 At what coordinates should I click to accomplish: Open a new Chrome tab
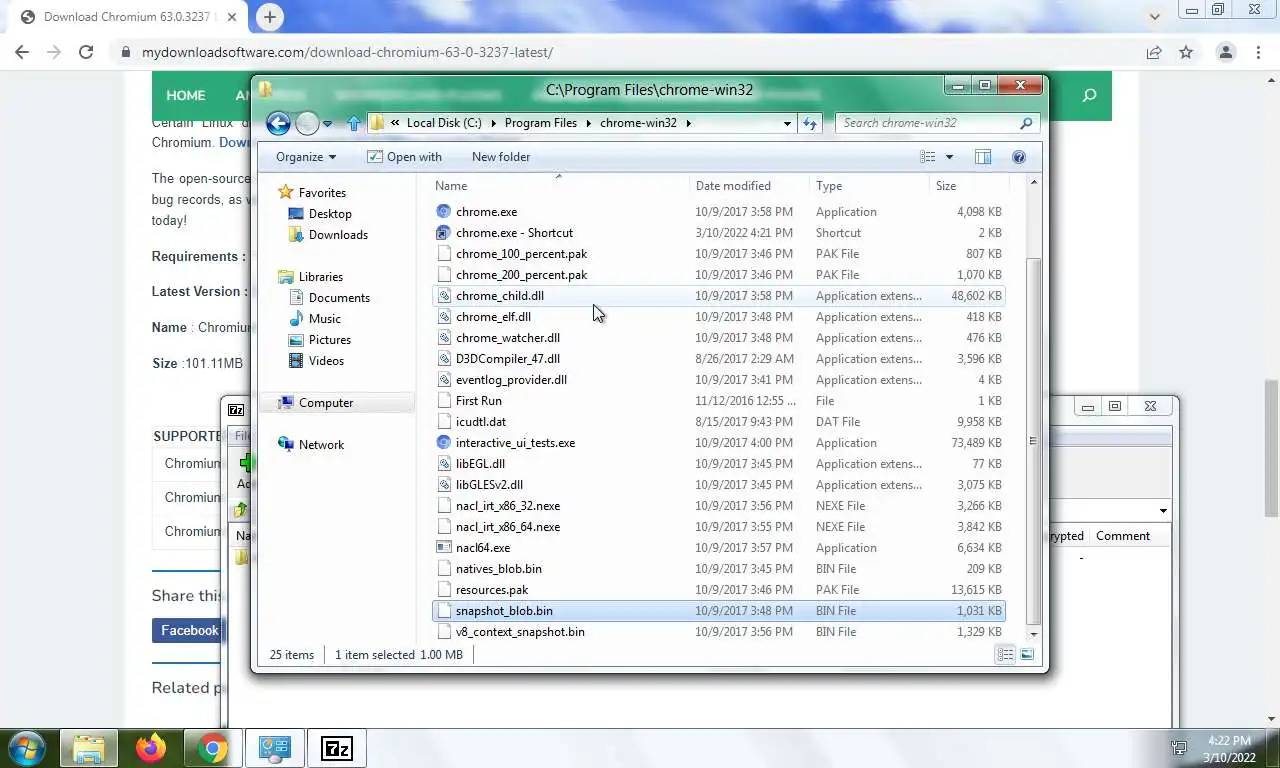pos(269,16)
